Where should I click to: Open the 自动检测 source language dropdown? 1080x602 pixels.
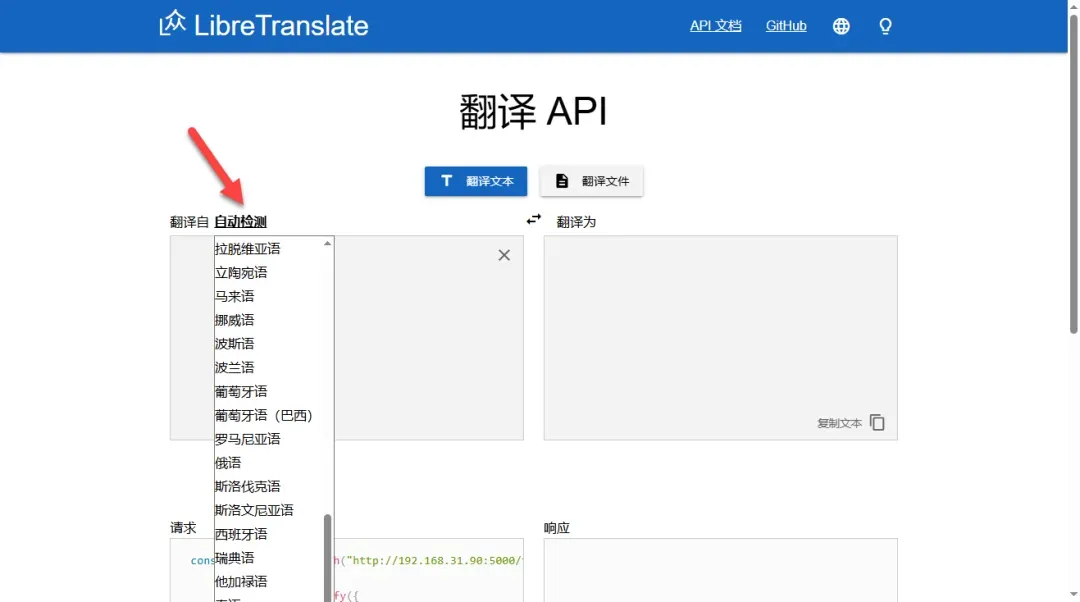click(240, 222)
